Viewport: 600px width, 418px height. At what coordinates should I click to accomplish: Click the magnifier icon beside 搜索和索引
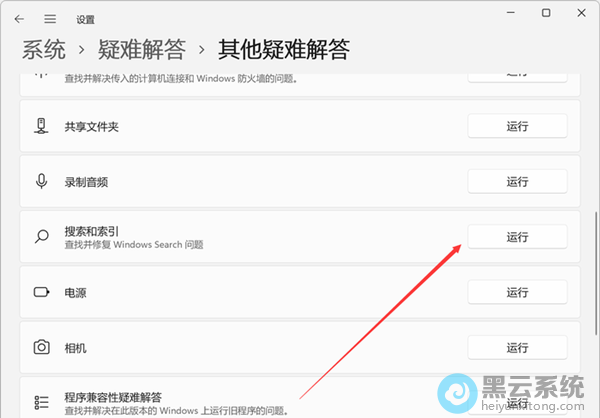[42, 237]
